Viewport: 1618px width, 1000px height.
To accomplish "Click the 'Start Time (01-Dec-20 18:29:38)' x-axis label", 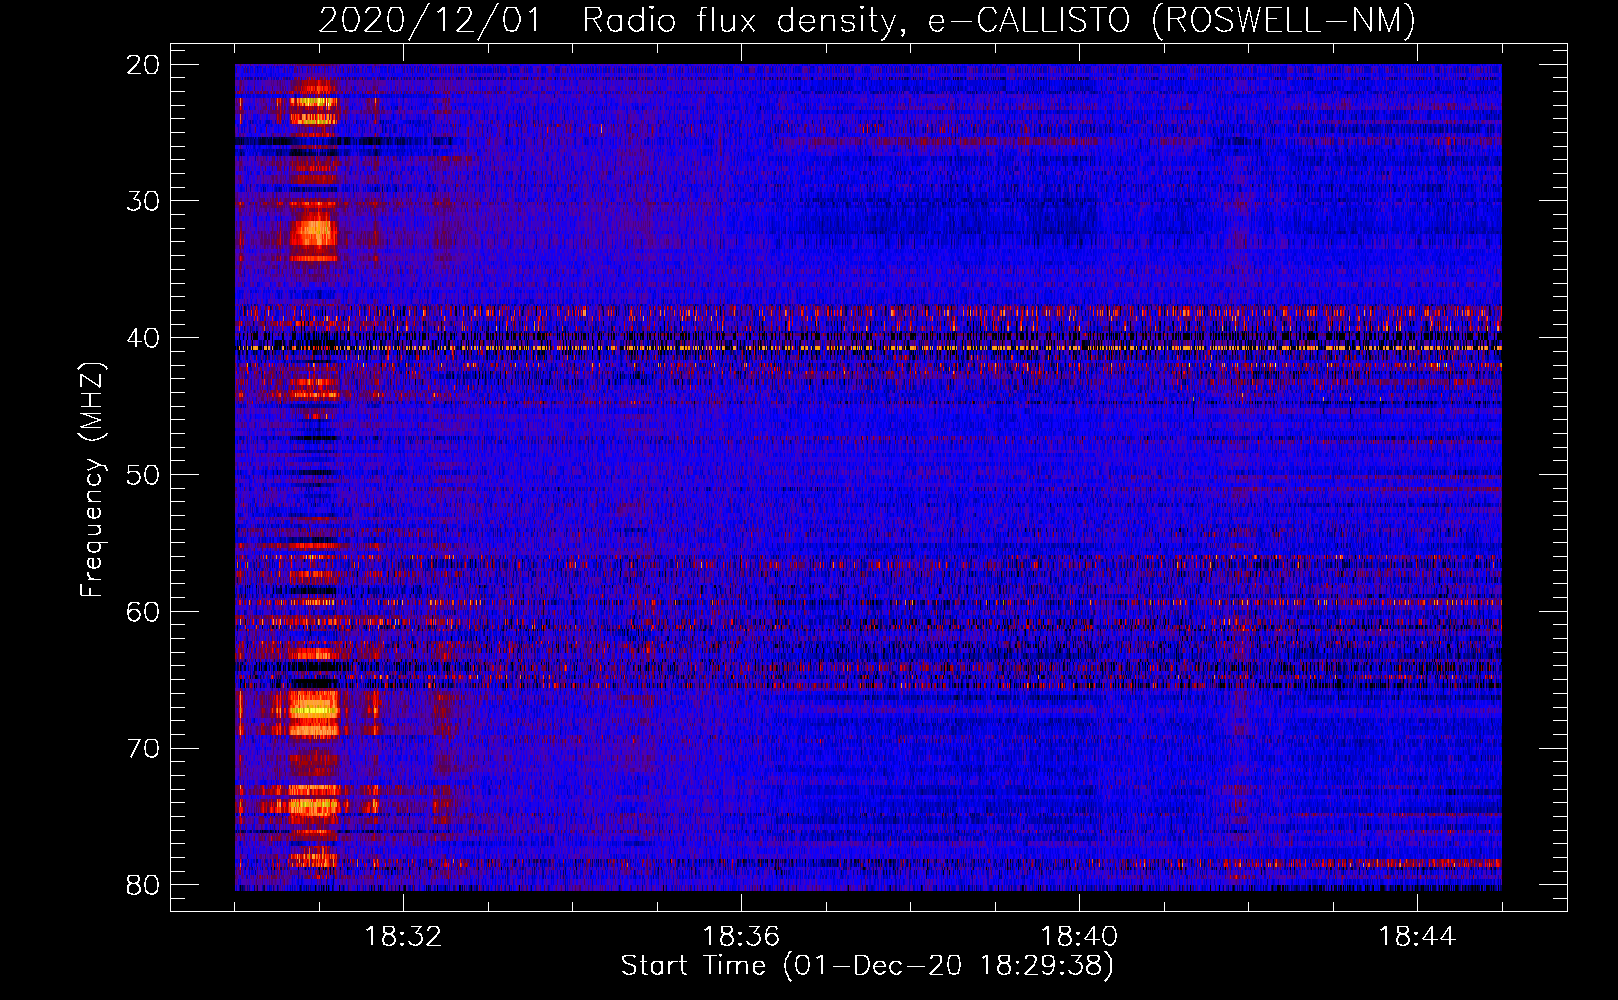I will [x=867, y=966].
